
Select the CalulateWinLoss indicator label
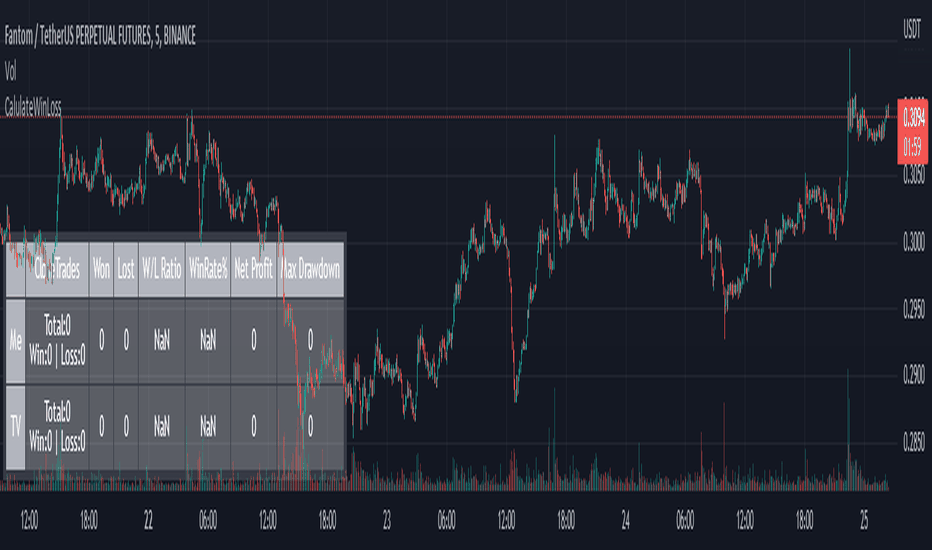pyautogui.click(x=33, y=108)
